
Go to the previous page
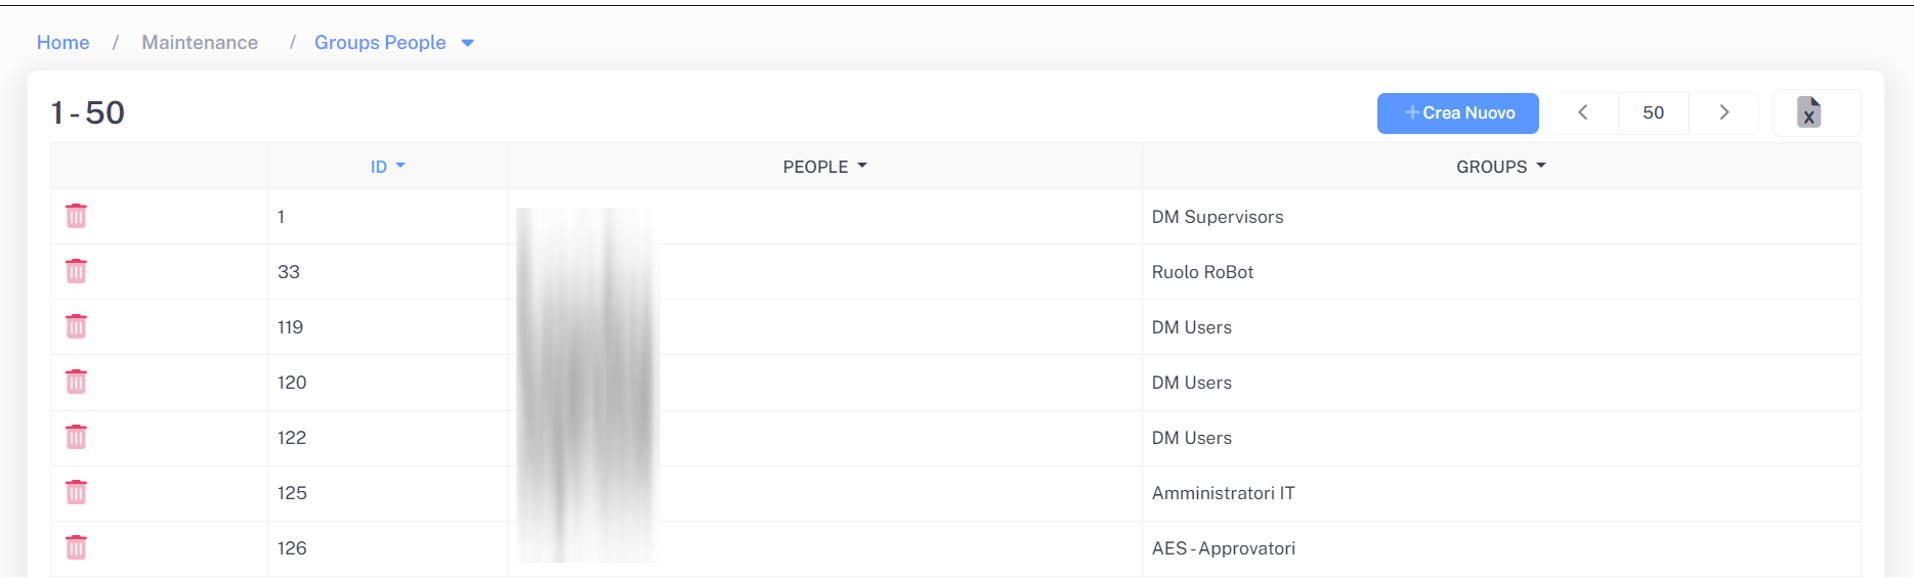pos(1583,113)
